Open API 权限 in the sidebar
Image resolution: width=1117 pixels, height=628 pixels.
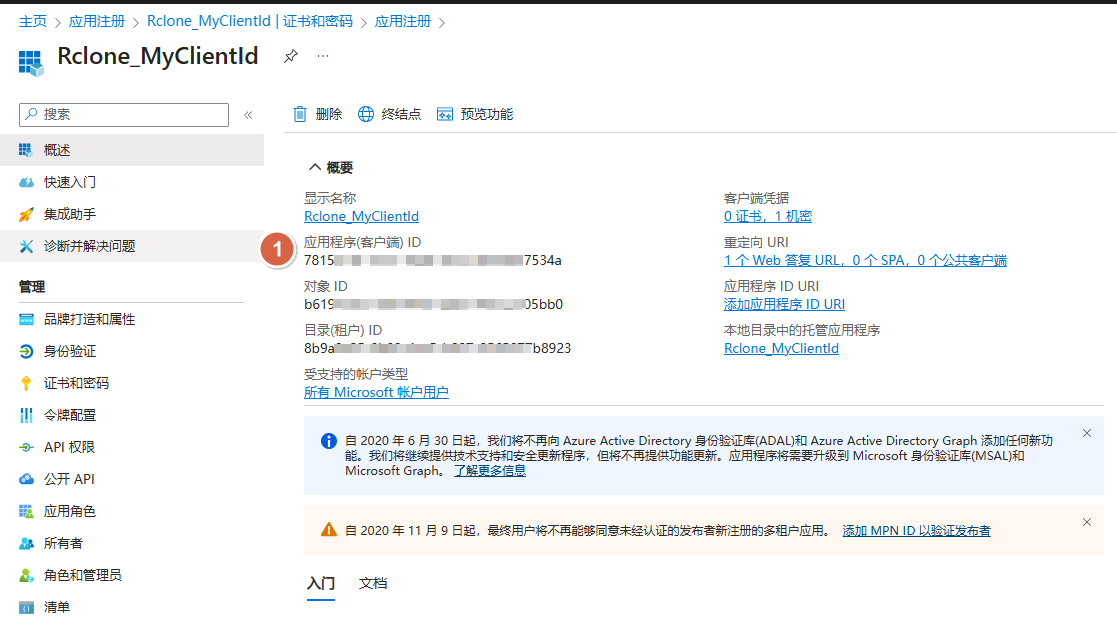69,447
